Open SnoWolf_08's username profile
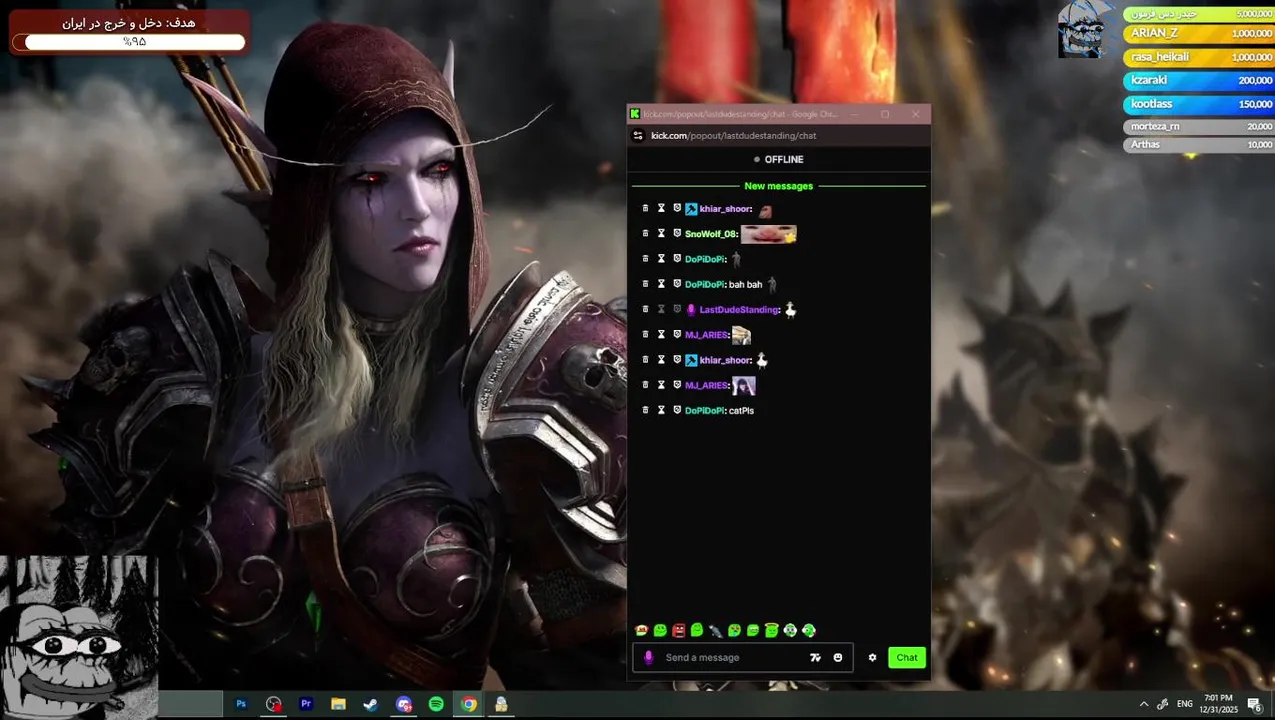The width and height of the screenshot is (1275, 720). 711,234
